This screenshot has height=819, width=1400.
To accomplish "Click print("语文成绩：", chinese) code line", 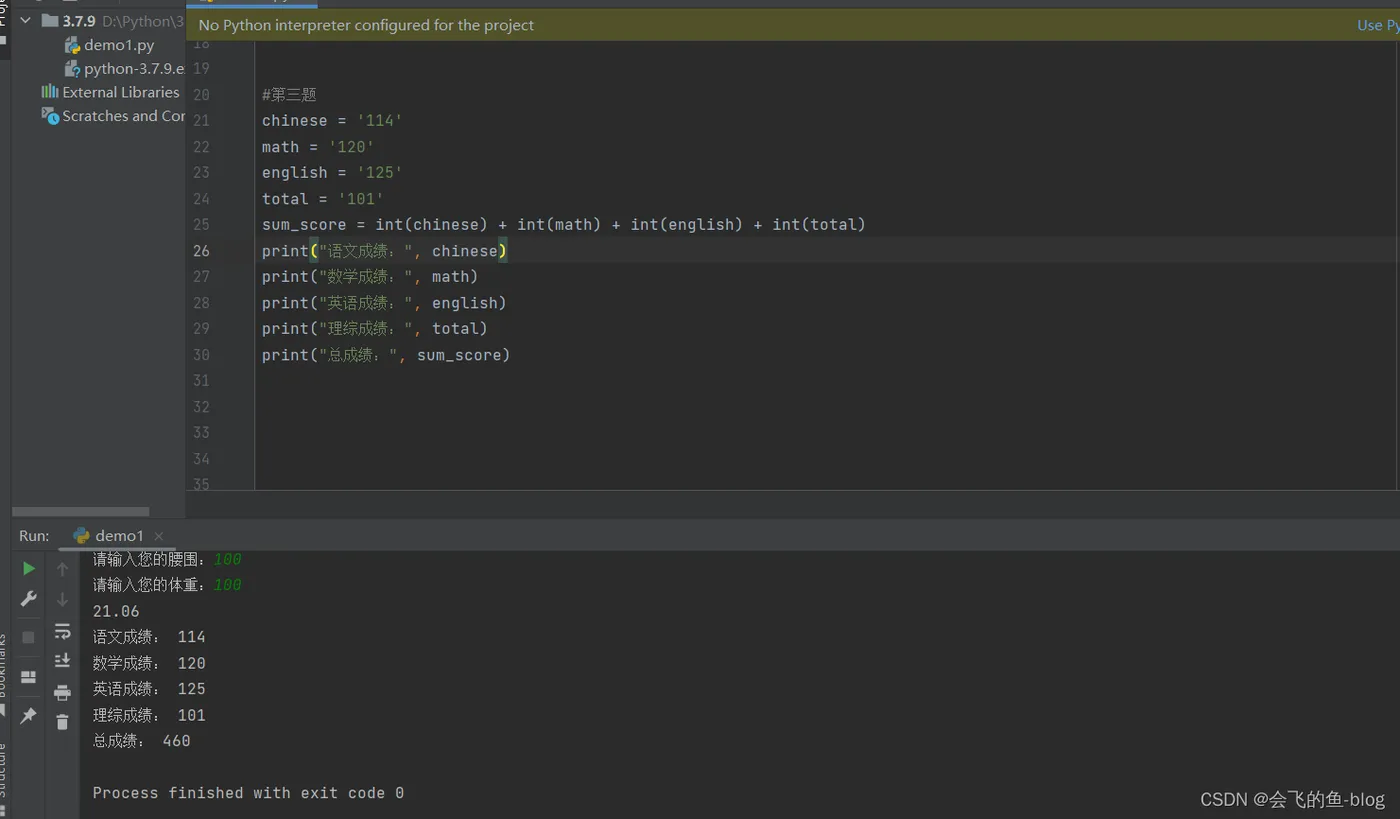I will coord(385,251).
